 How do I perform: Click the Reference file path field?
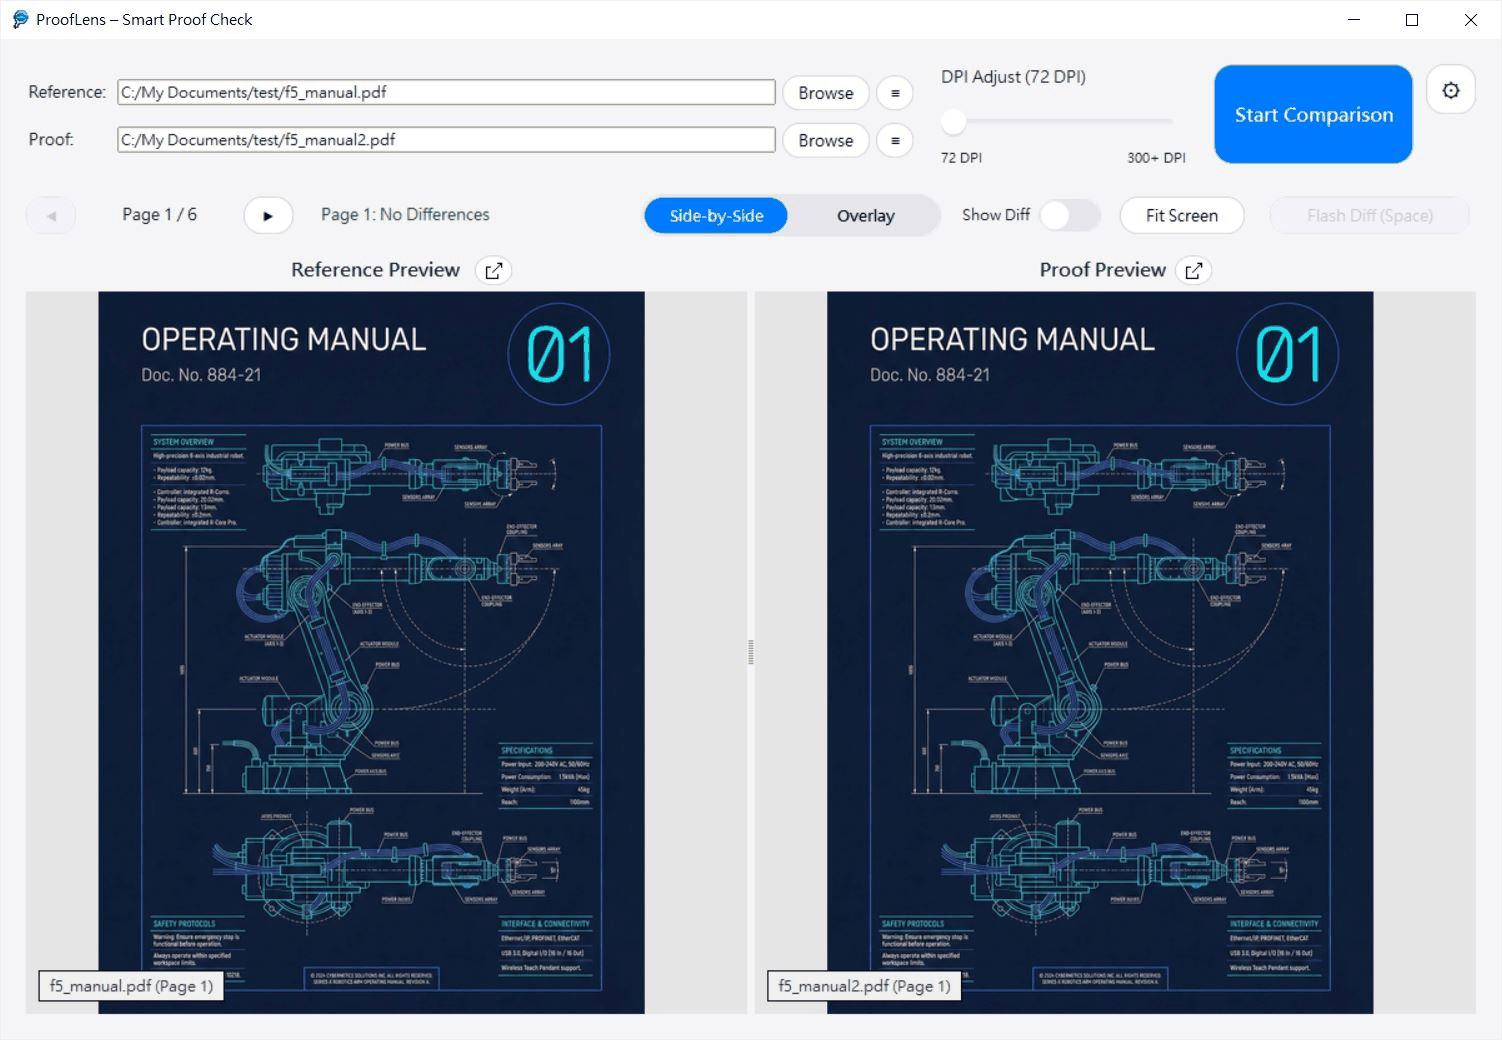pyautogui.click(x=445, y=92)
